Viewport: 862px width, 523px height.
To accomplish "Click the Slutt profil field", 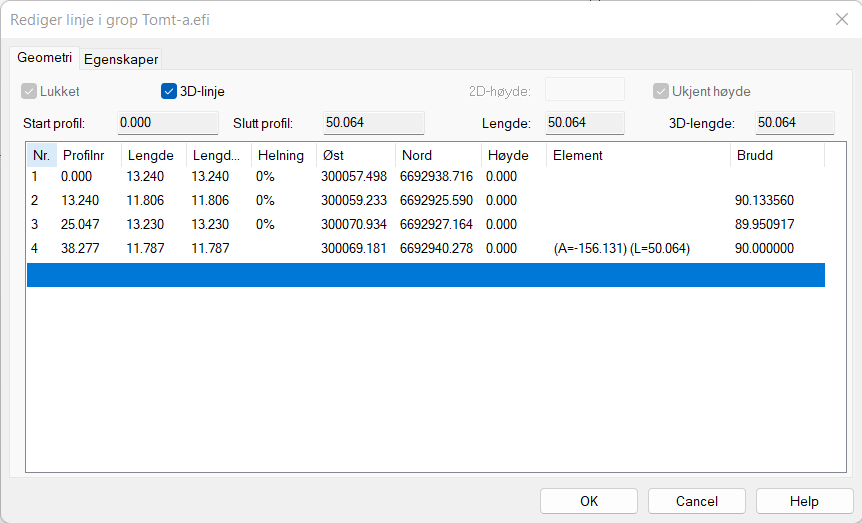I will (x=373, y=123).
